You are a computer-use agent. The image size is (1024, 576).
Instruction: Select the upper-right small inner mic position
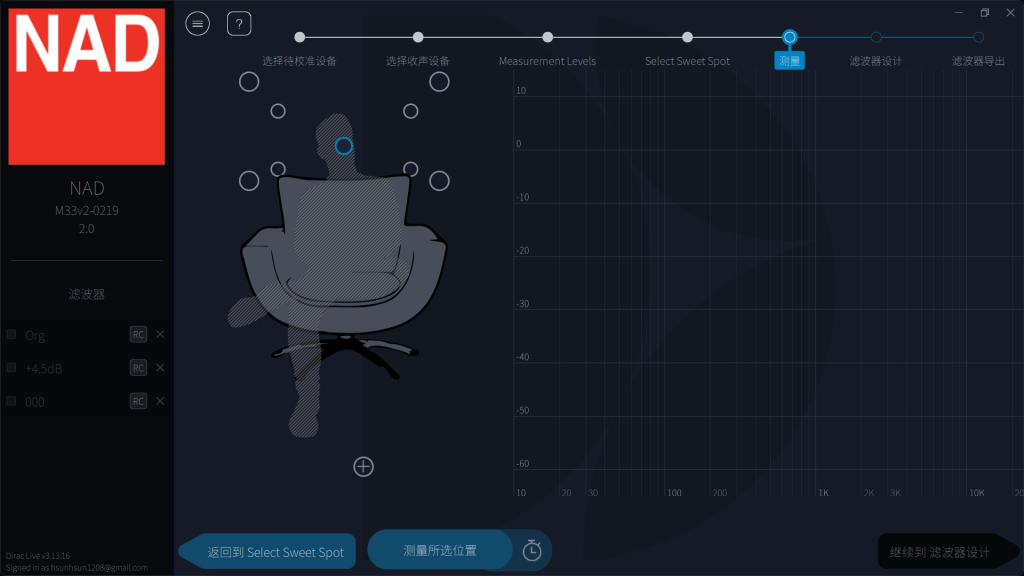(x=410, y=111)
